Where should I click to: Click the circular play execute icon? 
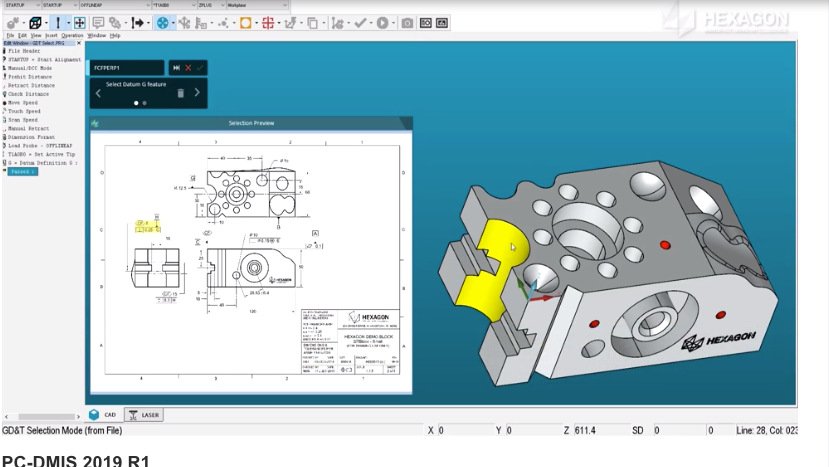tap(382, 23)
